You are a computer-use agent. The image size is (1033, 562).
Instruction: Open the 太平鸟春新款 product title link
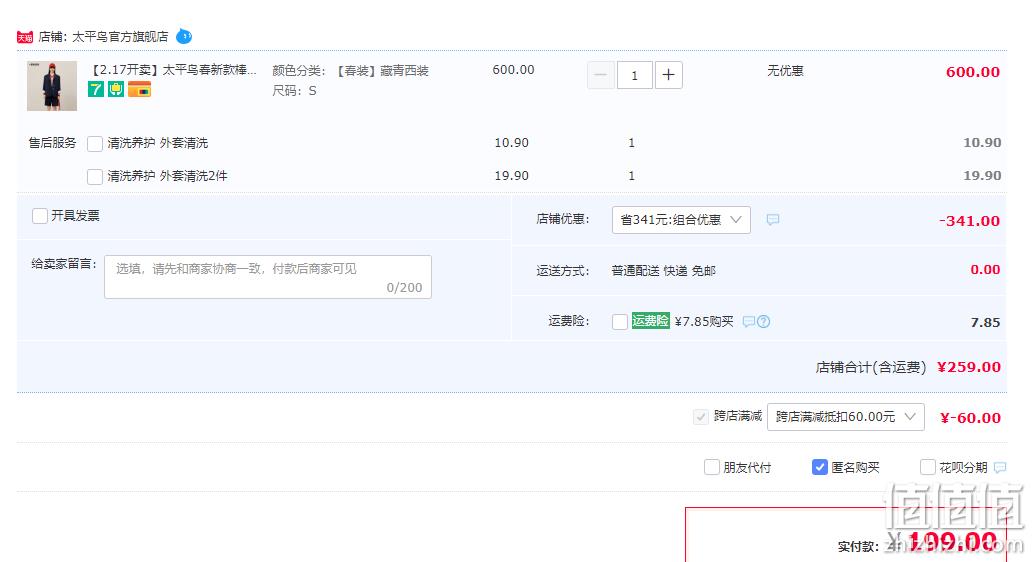(x=172, y=70)
